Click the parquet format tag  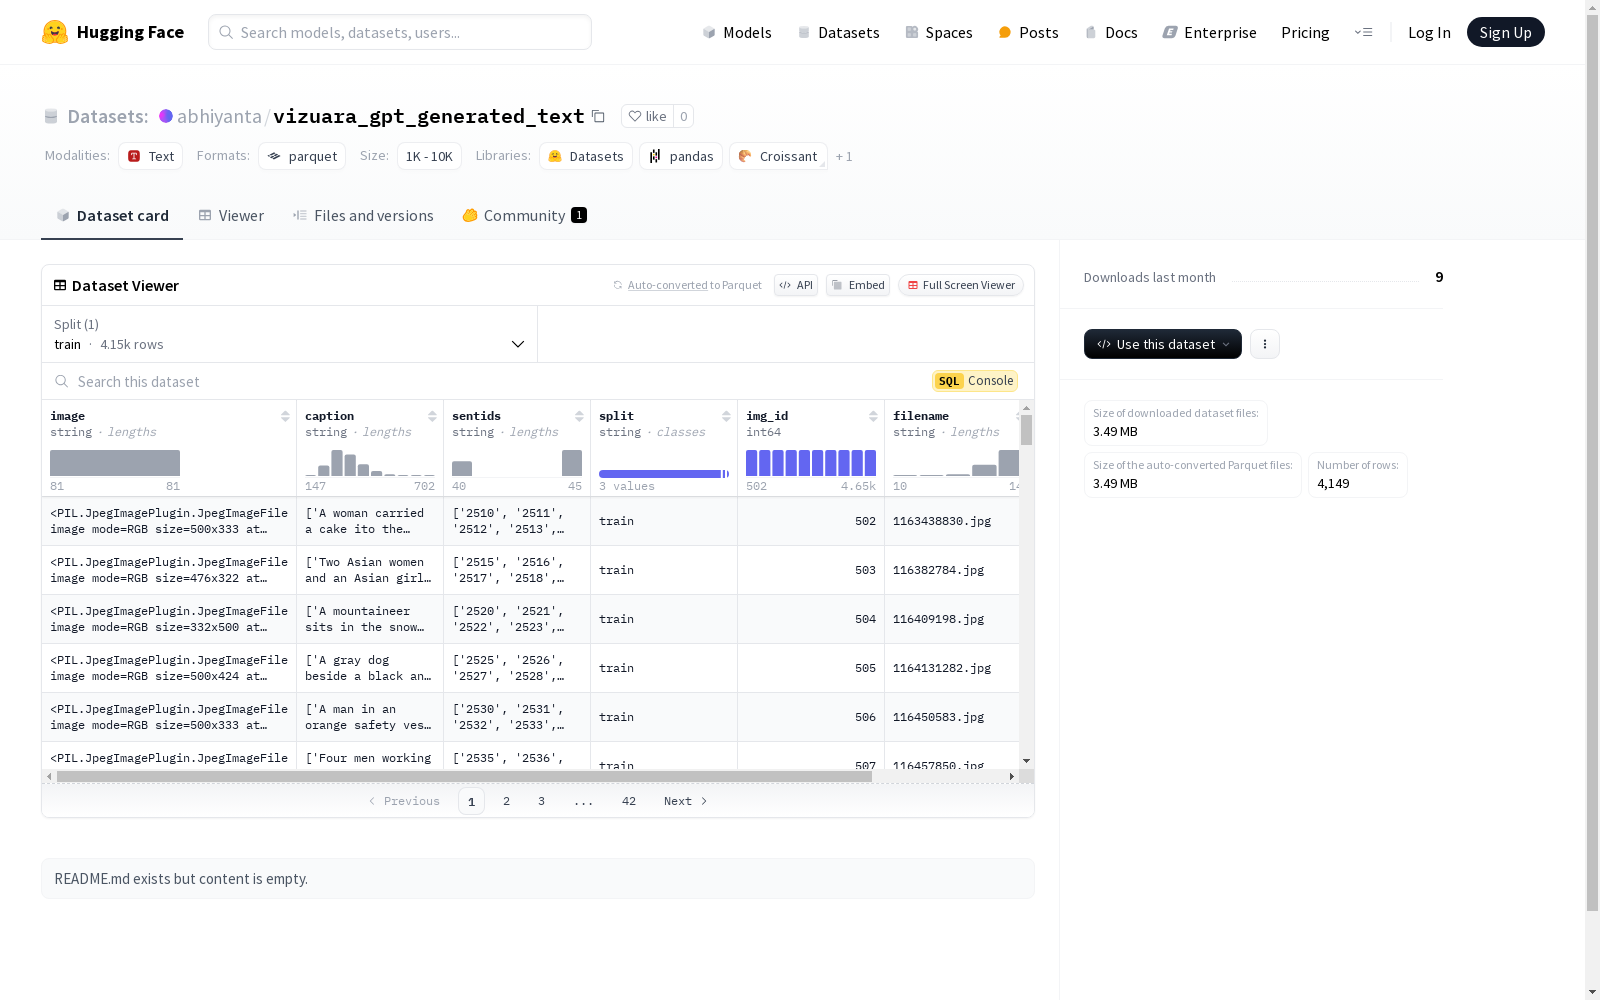[302, 156]
